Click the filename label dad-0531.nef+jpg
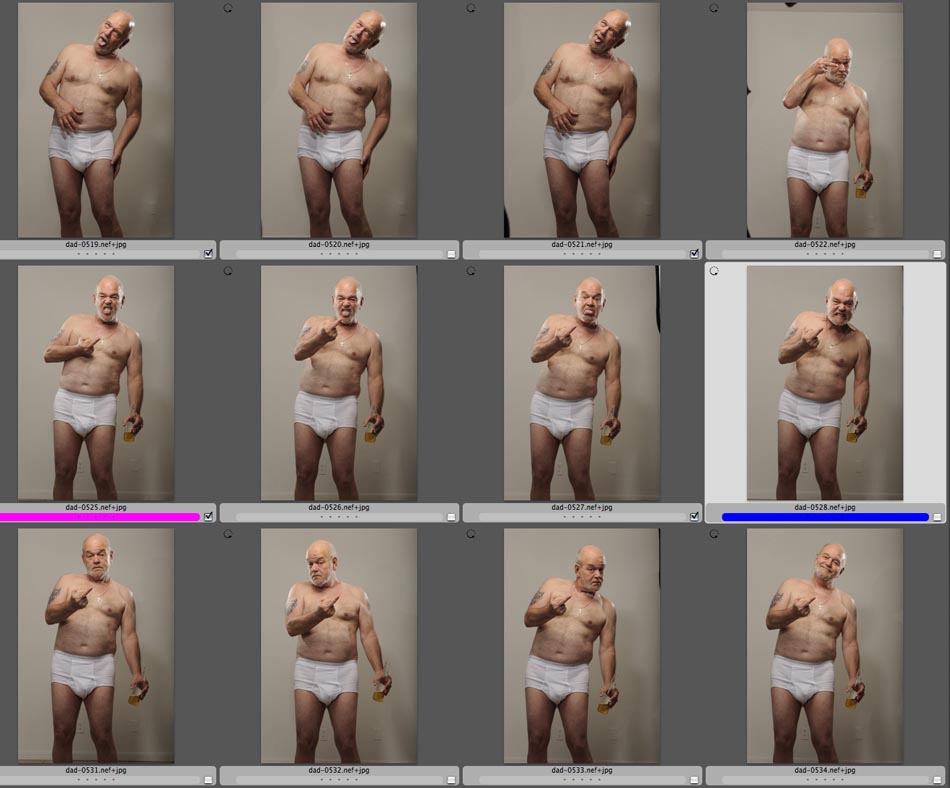This screenshot has height=788, width=950. (96, 770)
